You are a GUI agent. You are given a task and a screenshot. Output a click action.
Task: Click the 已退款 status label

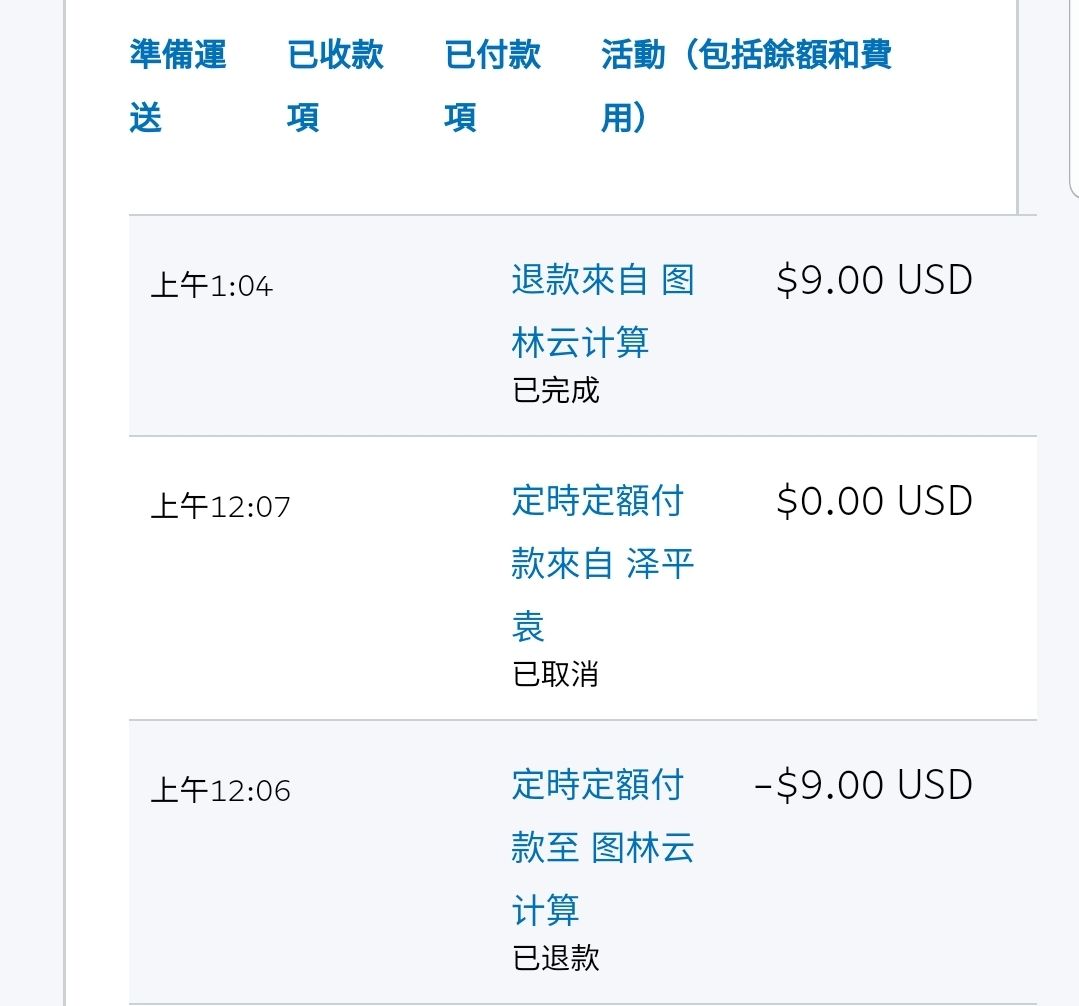tap(555, 958)
